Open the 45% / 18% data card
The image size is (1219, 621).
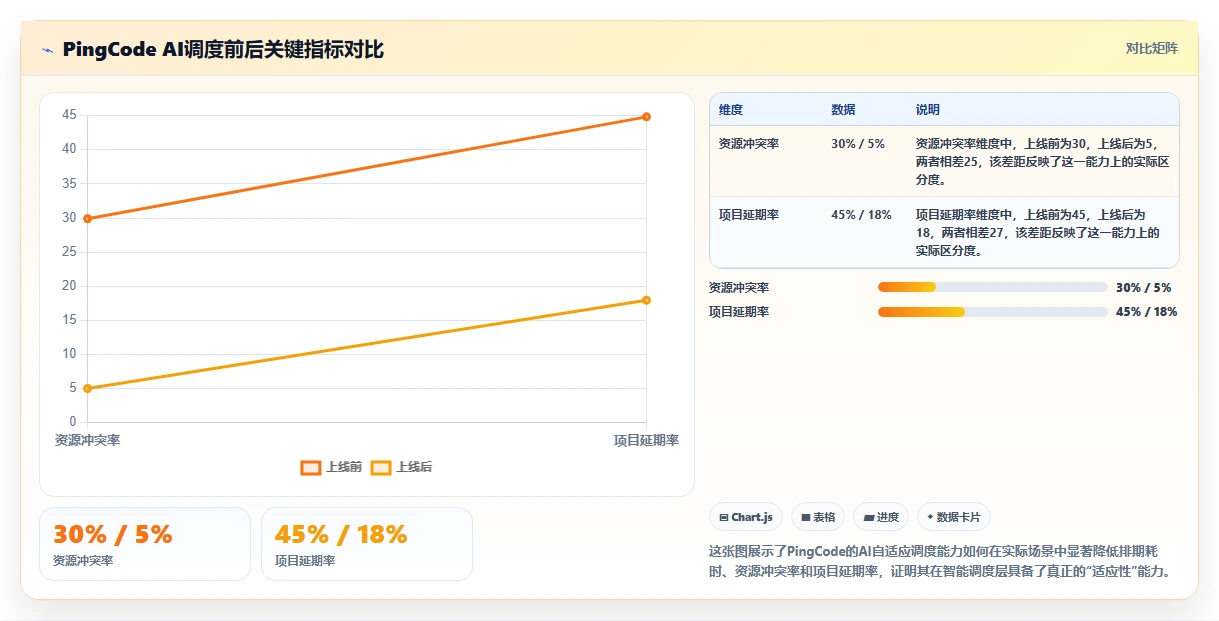[x=367, y=544]
